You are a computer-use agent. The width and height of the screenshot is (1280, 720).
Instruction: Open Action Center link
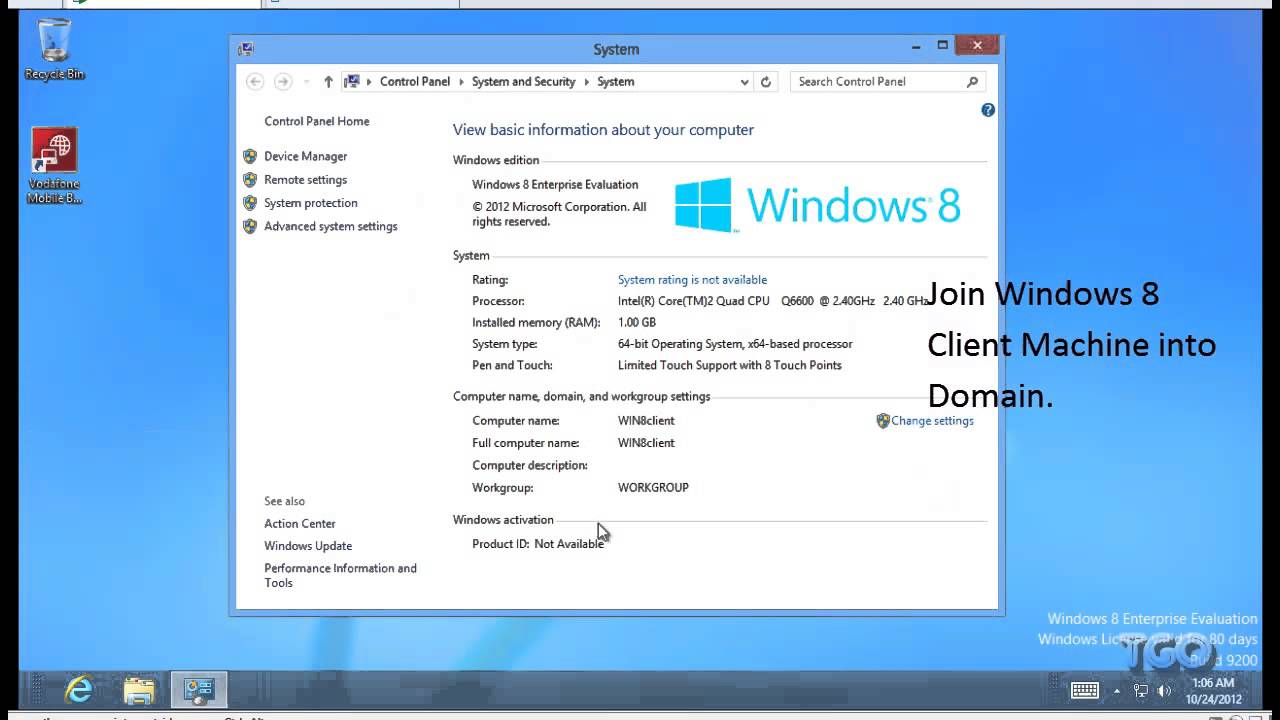click(300, 524)
